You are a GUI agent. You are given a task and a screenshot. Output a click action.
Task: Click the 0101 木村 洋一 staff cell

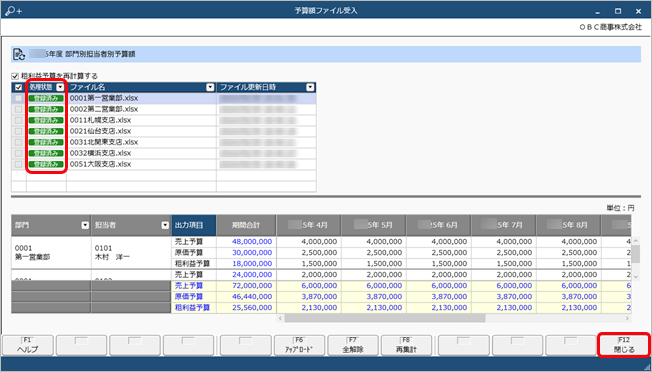coord(131,253)
